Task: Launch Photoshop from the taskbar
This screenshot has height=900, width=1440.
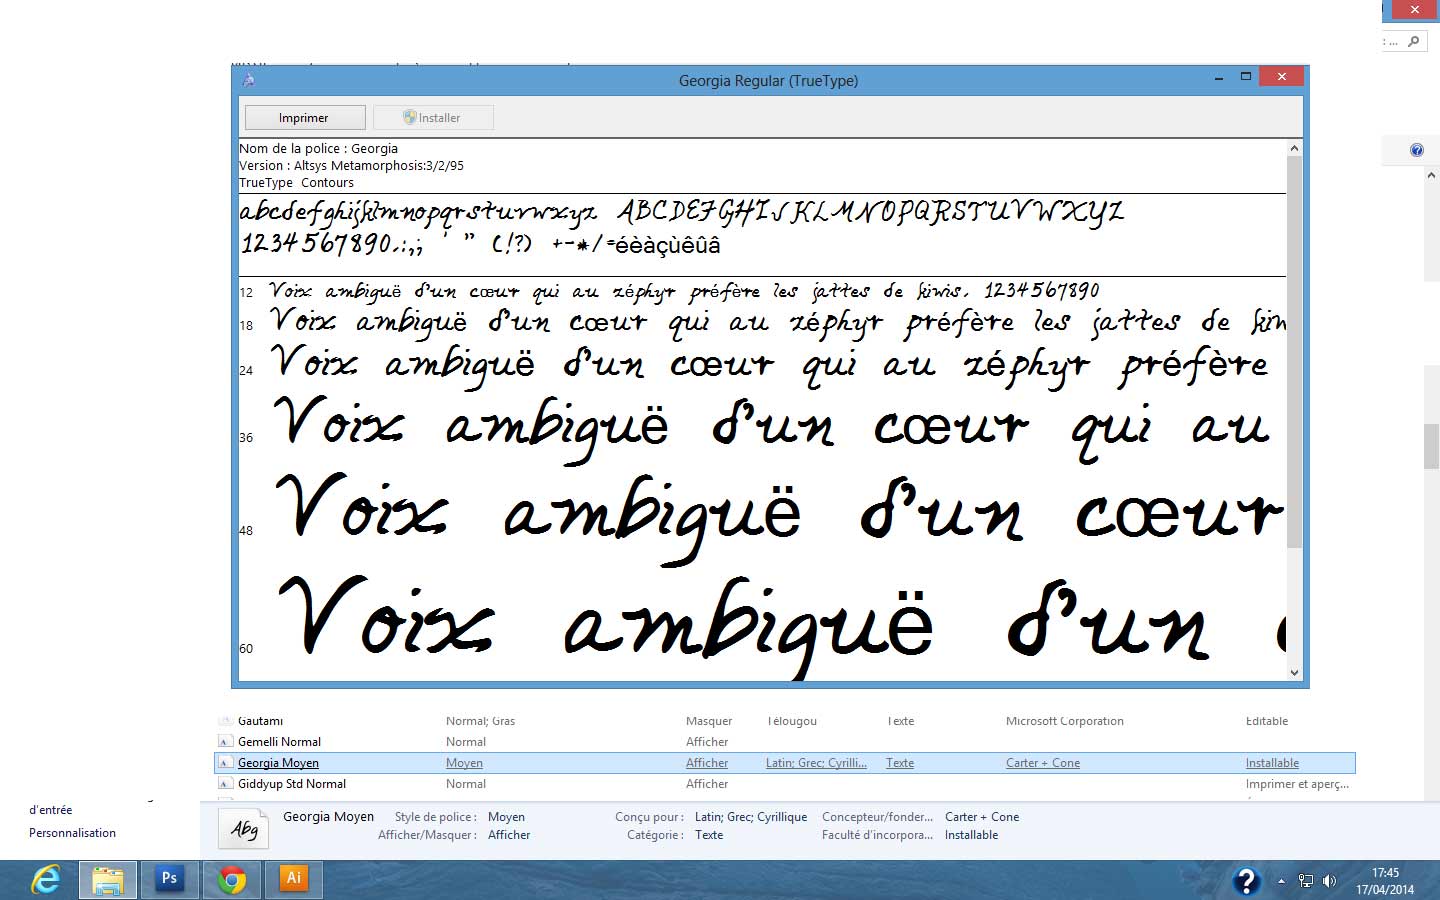Action: 169,880
